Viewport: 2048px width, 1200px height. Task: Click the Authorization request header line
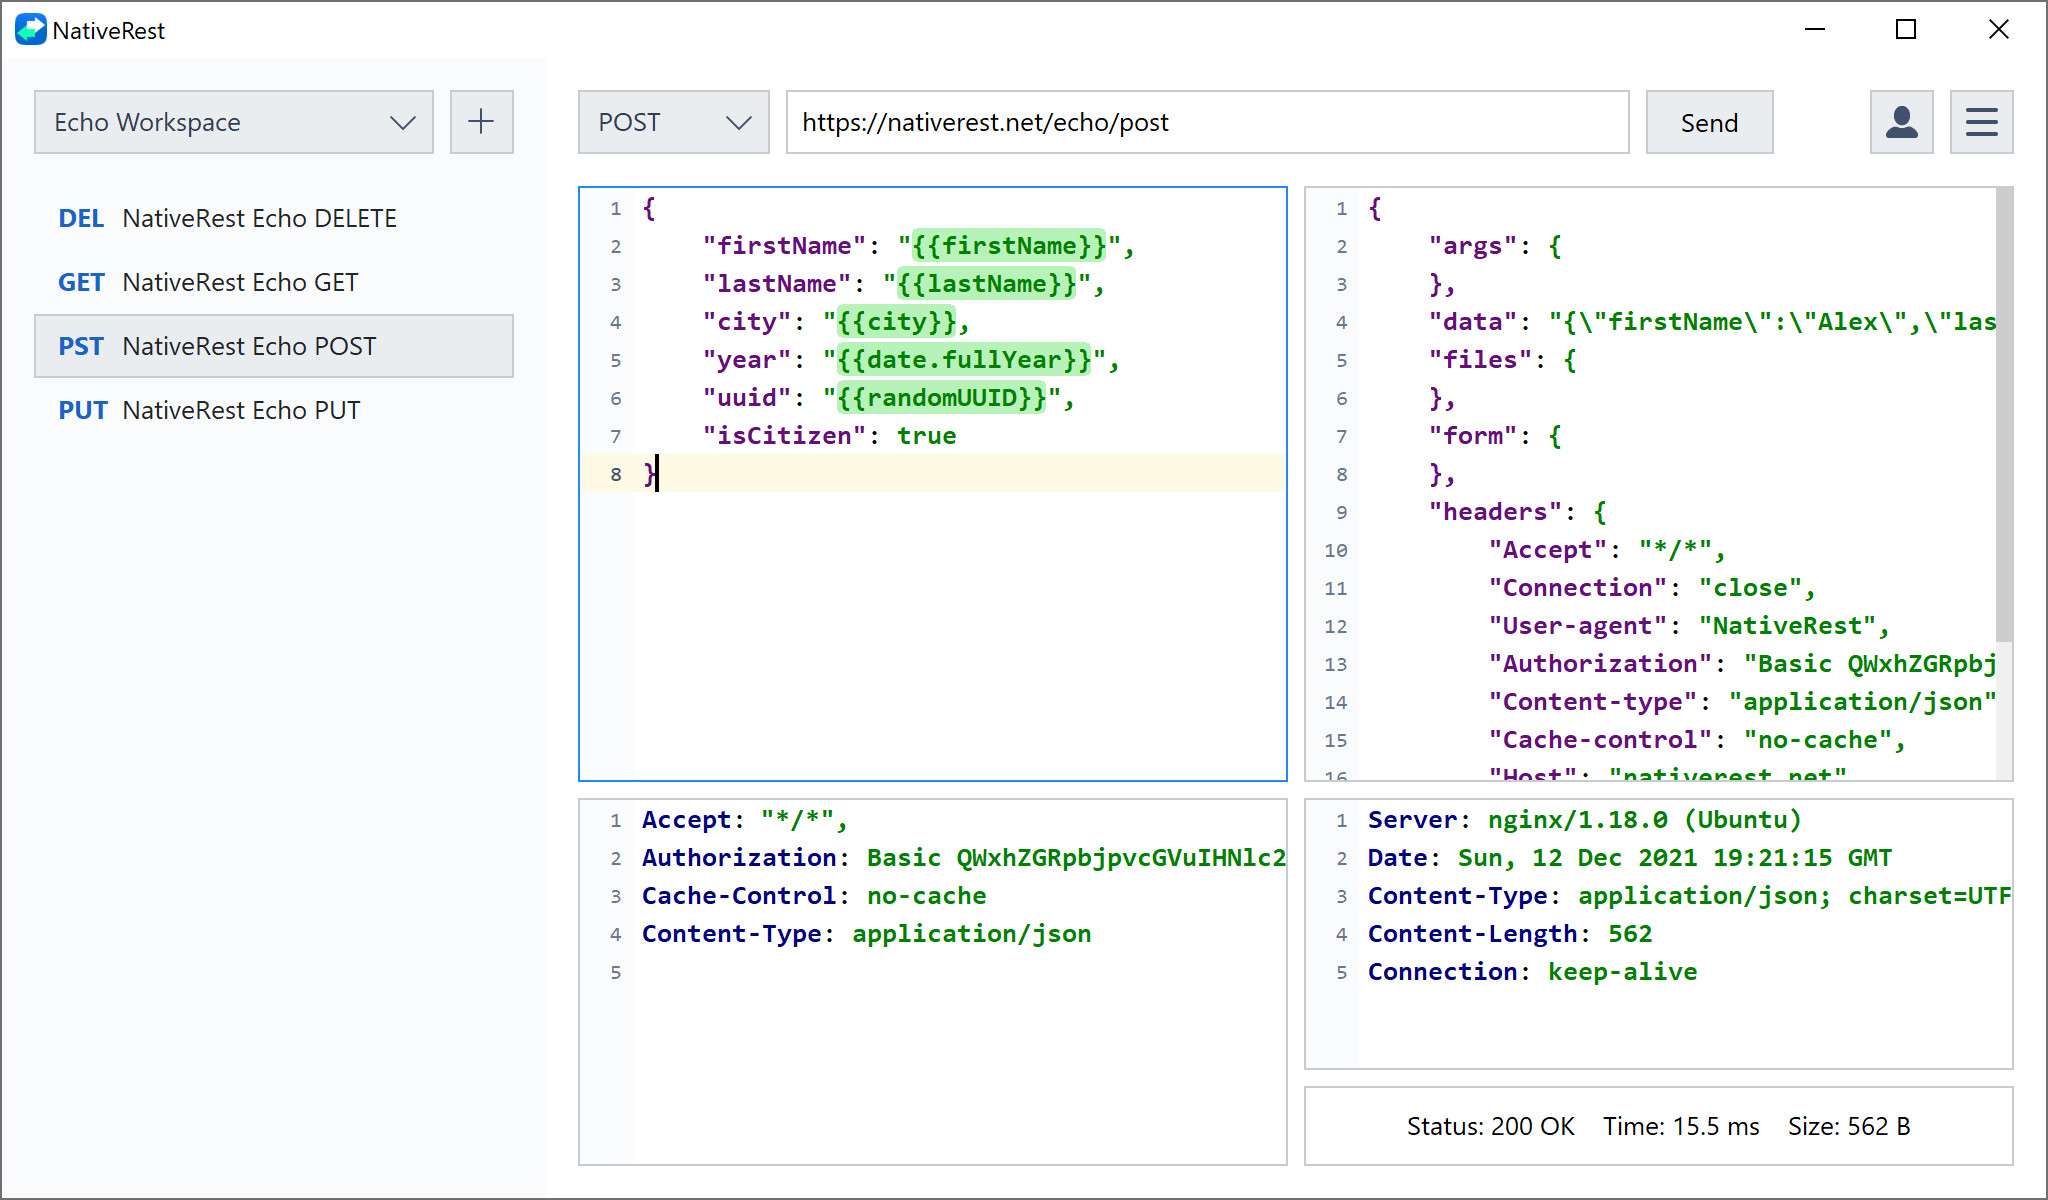(x=963, y=858)
